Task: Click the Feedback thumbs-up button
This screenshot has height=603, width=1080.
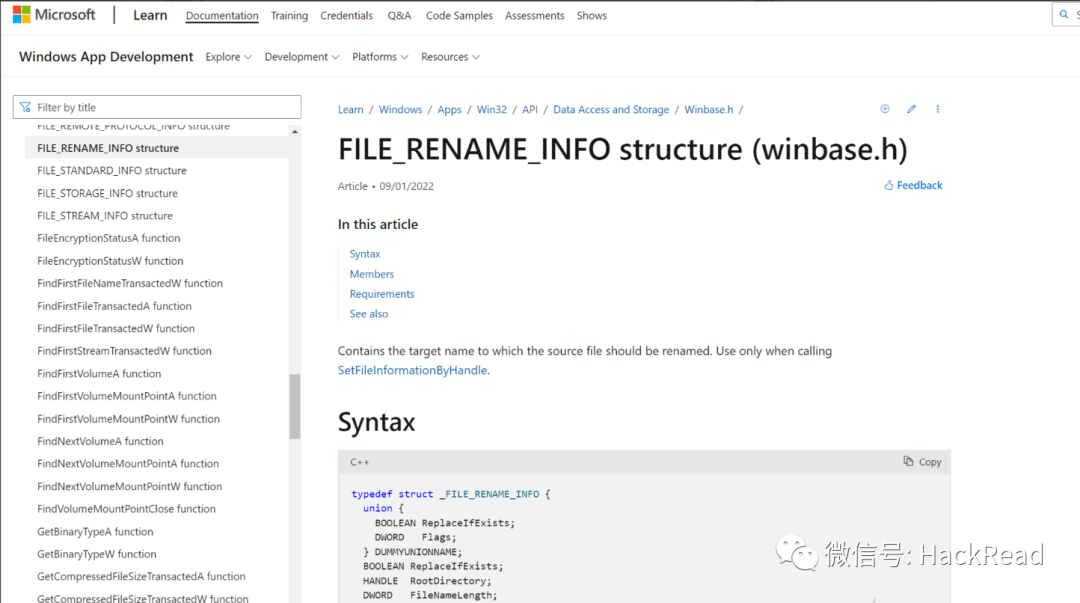Action: point(913,185)
